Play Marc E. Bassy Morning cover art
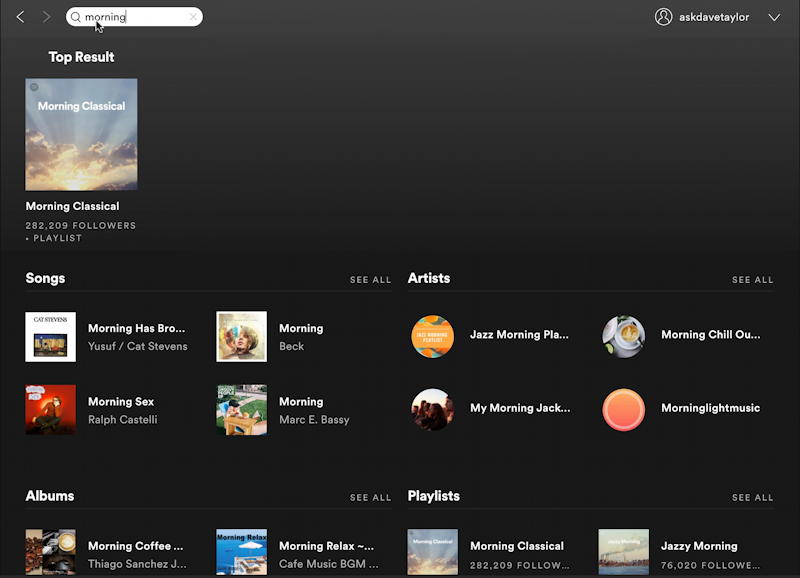The height and width of the screenshot is (578, 800). point(241,410)
